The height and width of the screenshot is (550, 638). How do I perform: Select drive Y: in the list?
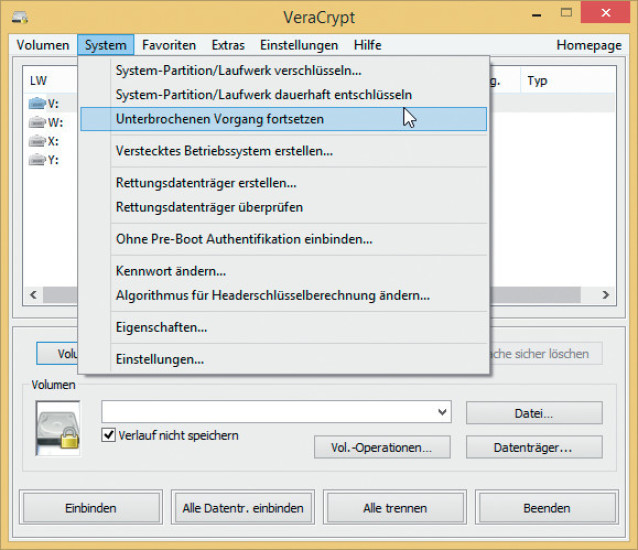[x=44, y=159]
